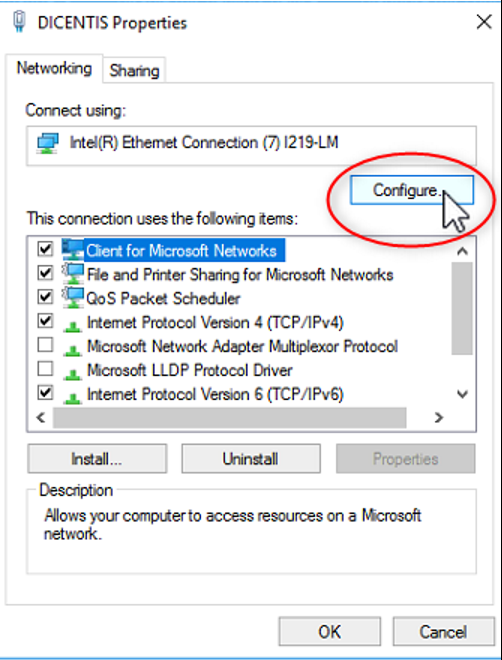Select the Microsoft LLDP Protocol Driver icon

tap(72, 374)
